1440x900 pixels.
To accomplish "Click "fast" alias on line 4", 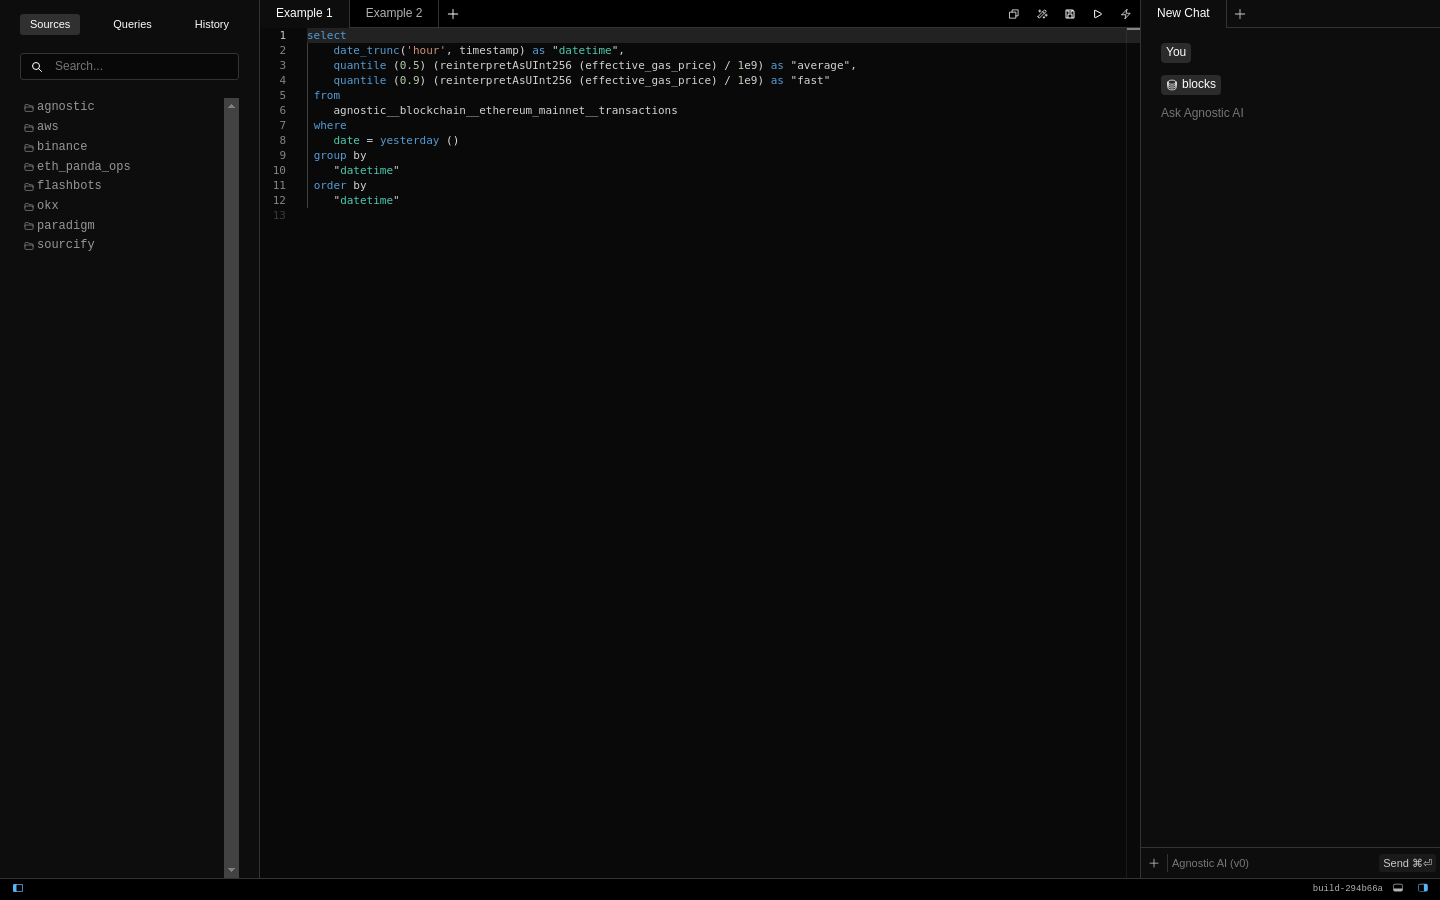I will [x=810, y=80].
